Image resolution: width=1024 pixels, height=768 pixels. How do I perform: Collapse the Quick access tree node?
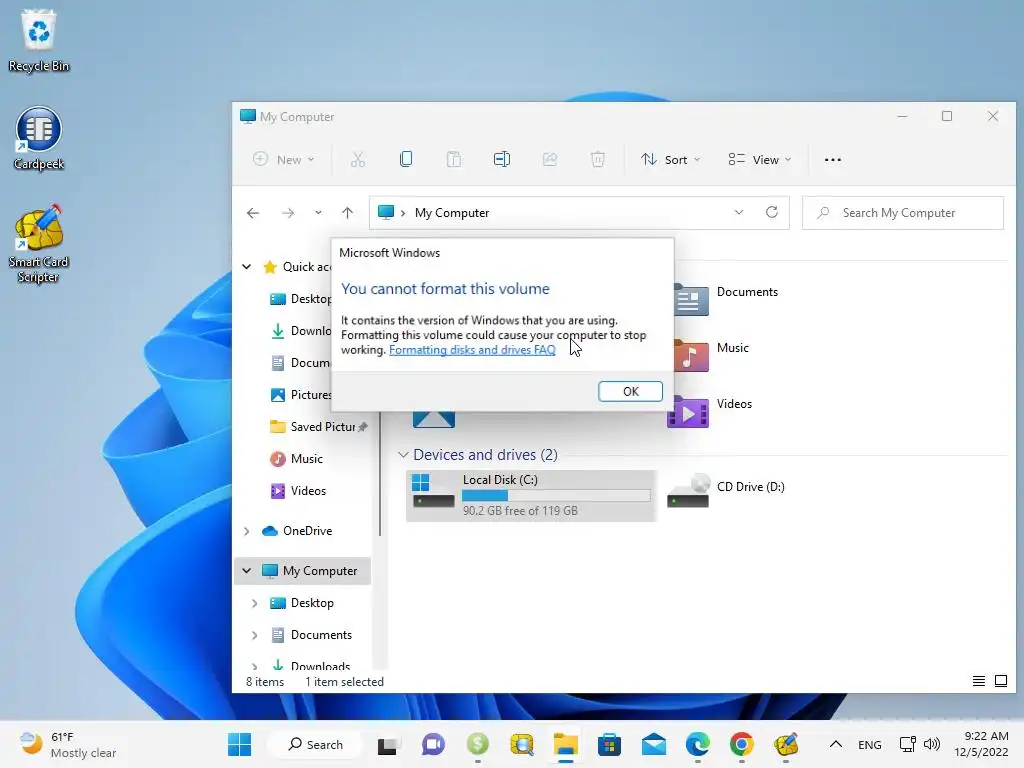(x=247, y=266)
